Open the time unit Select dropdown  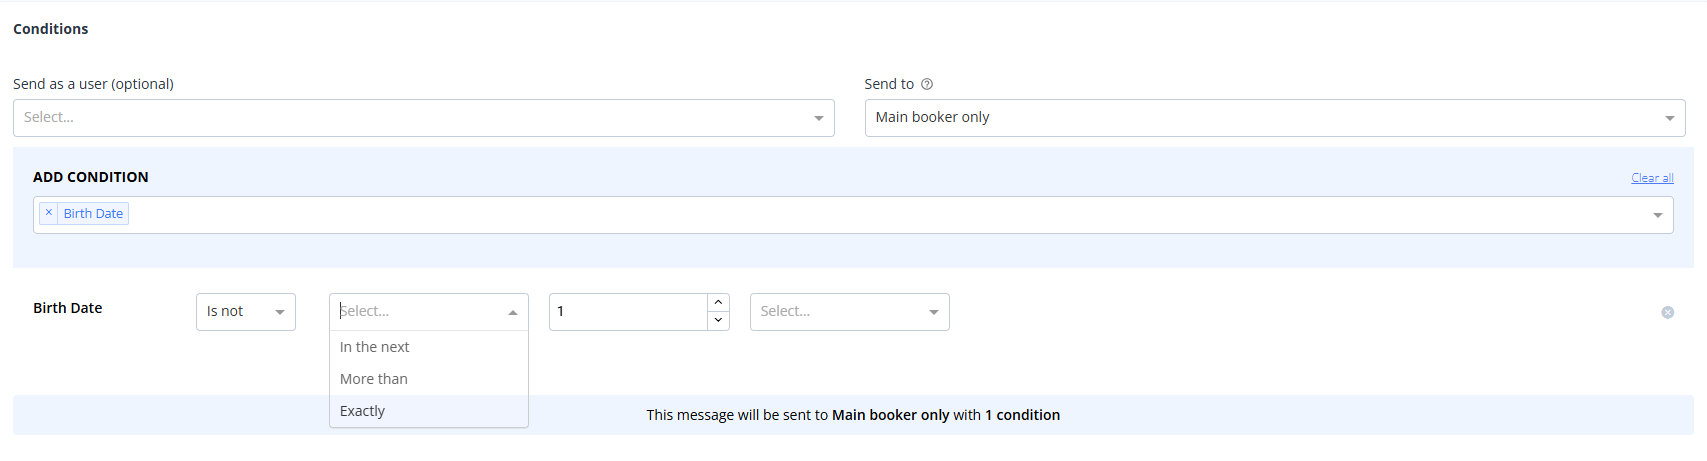coord(849,312)
